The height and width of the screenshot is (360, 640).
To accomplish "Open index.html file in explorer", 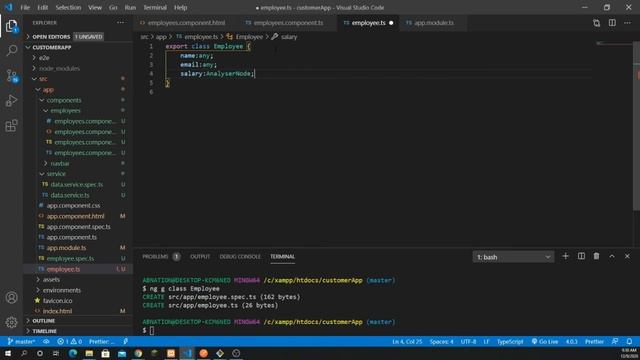I will click(57, 311).
